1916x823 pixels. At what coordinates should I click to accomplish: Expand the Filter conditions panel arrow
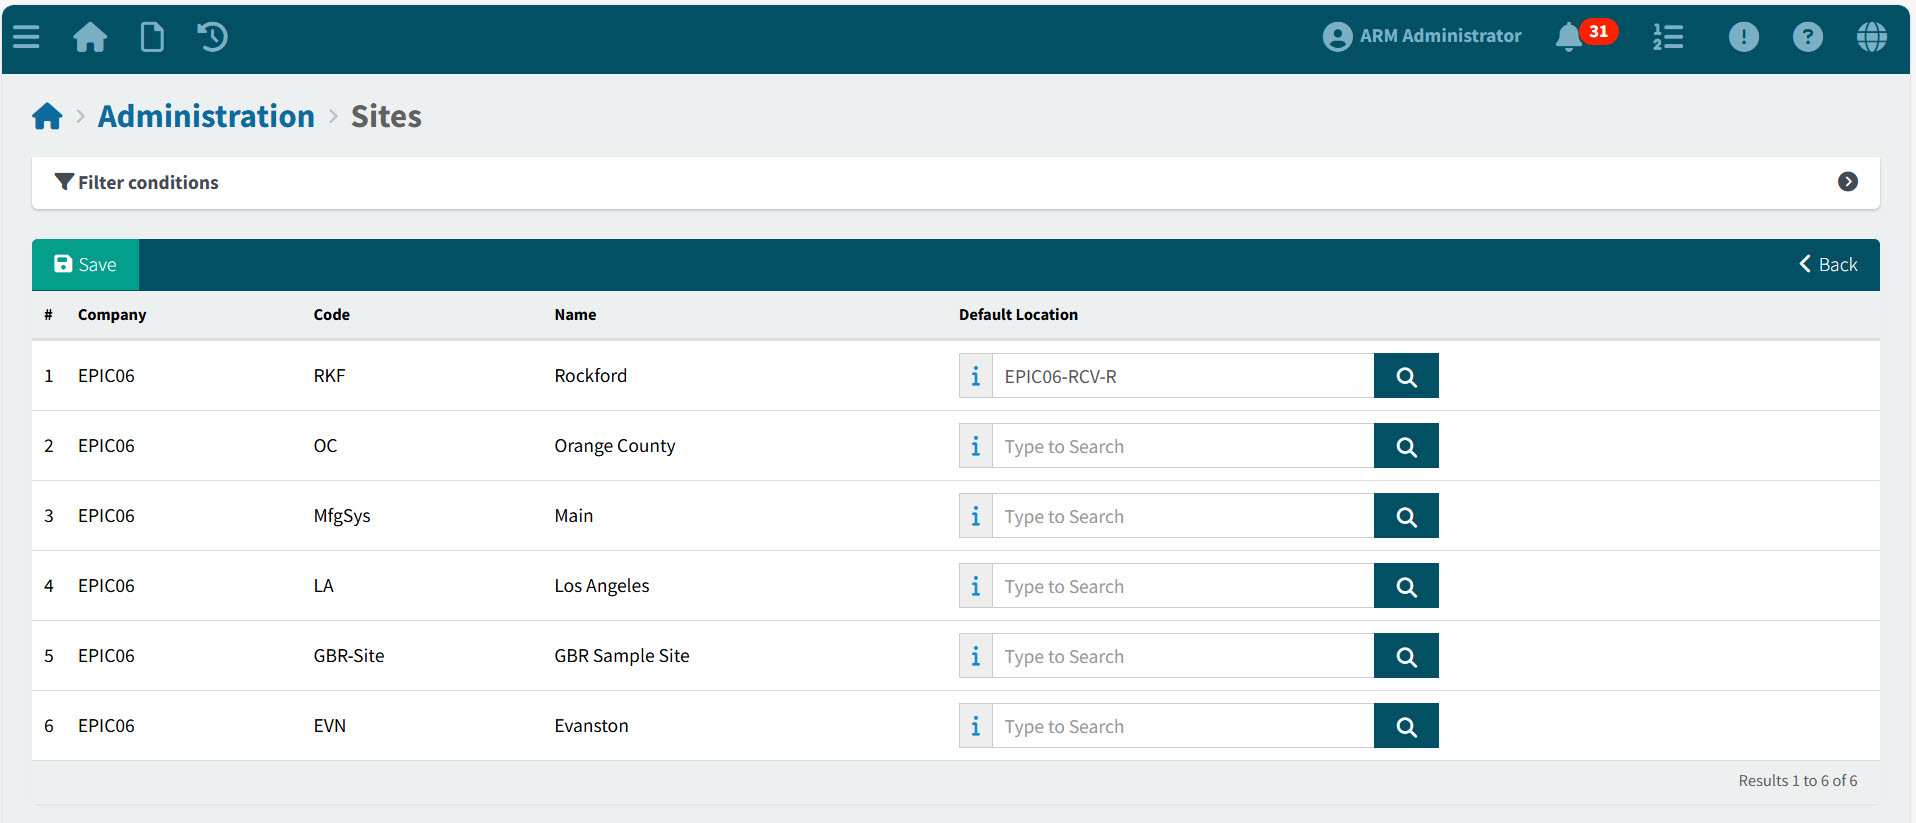(x=1847, y=182)
